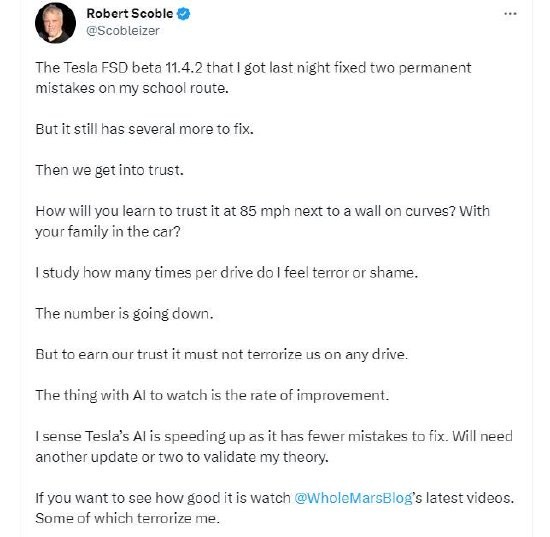Click the line about trusting it at 85 mph
Screen dimensions: 550x537
262,211
